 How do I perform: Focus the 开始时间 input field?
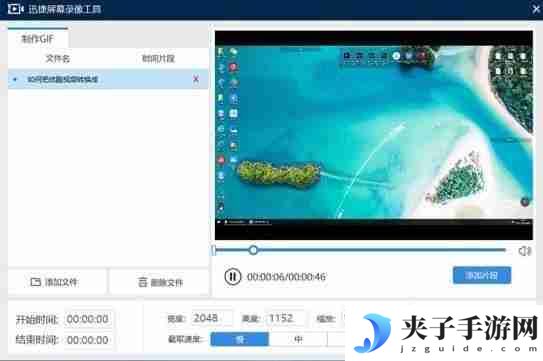[88, 319]
